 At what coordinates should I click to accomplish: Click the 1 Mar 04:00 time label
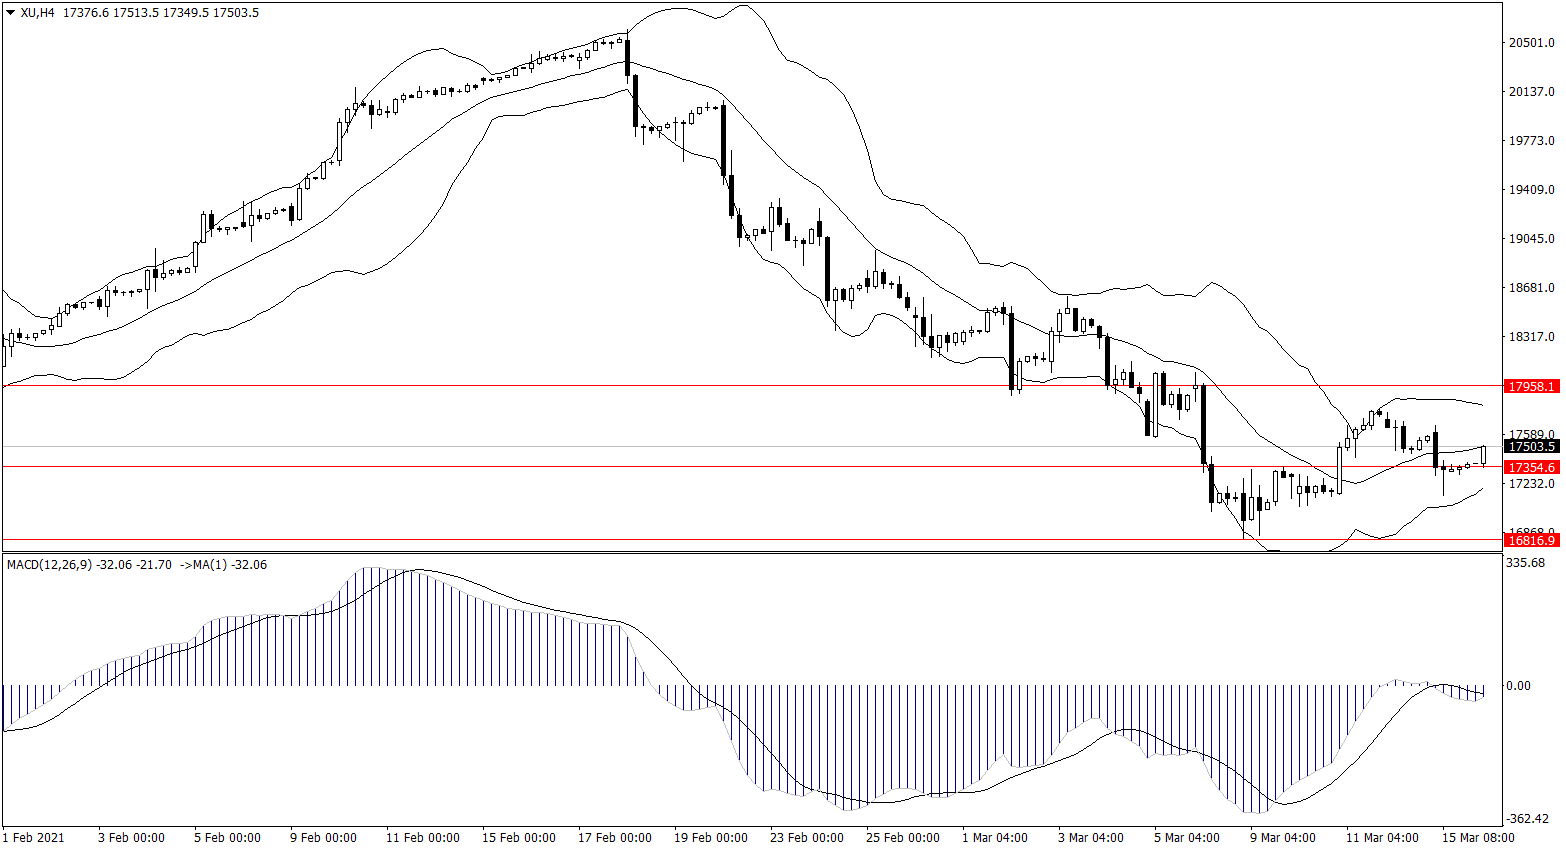[x=994, y=838]
